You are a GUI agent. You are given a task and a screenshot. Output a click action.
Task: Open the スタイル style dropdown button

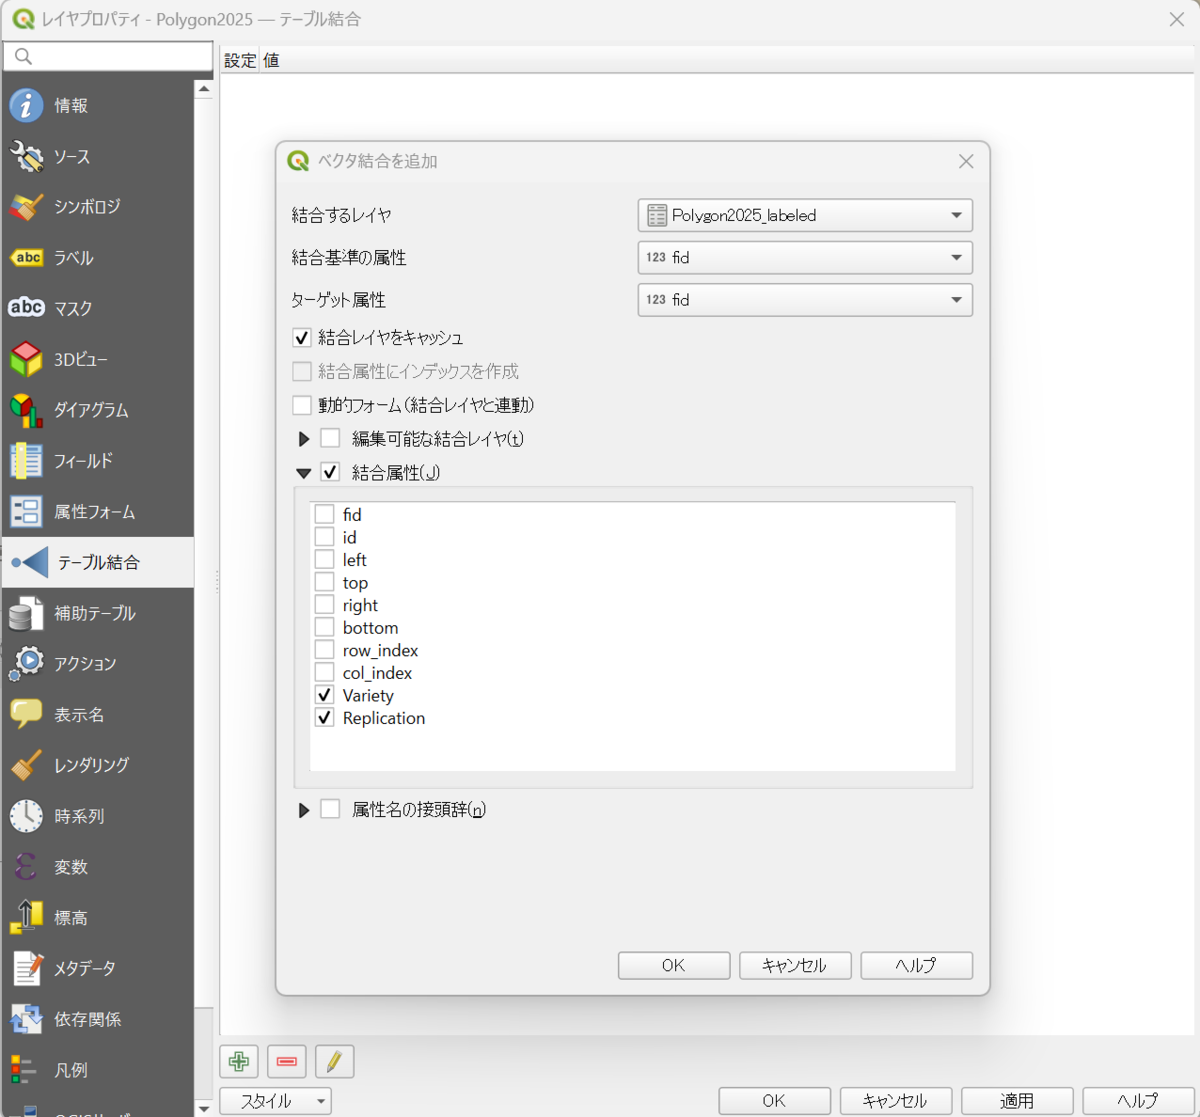[x=275, y=1101]
